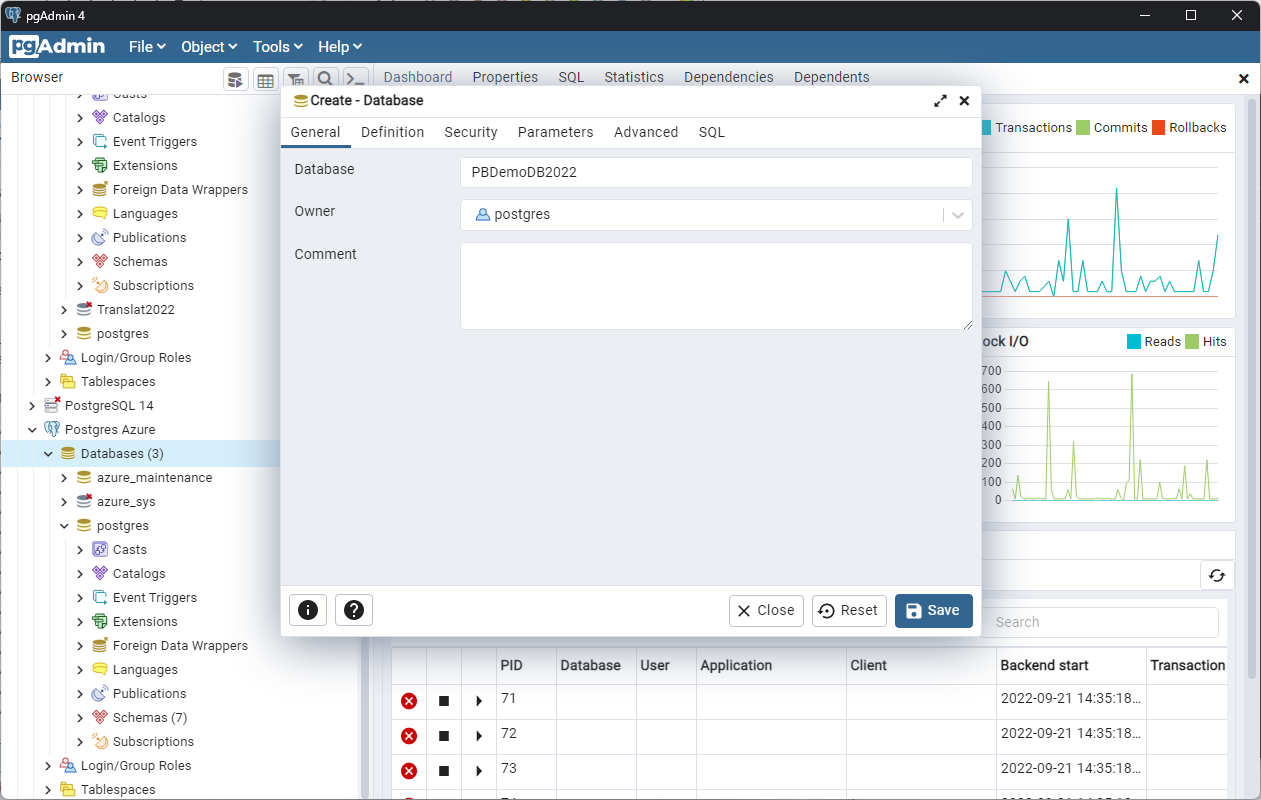Click the Reset button
The image size is (1261, 800).
click(848, 610)
